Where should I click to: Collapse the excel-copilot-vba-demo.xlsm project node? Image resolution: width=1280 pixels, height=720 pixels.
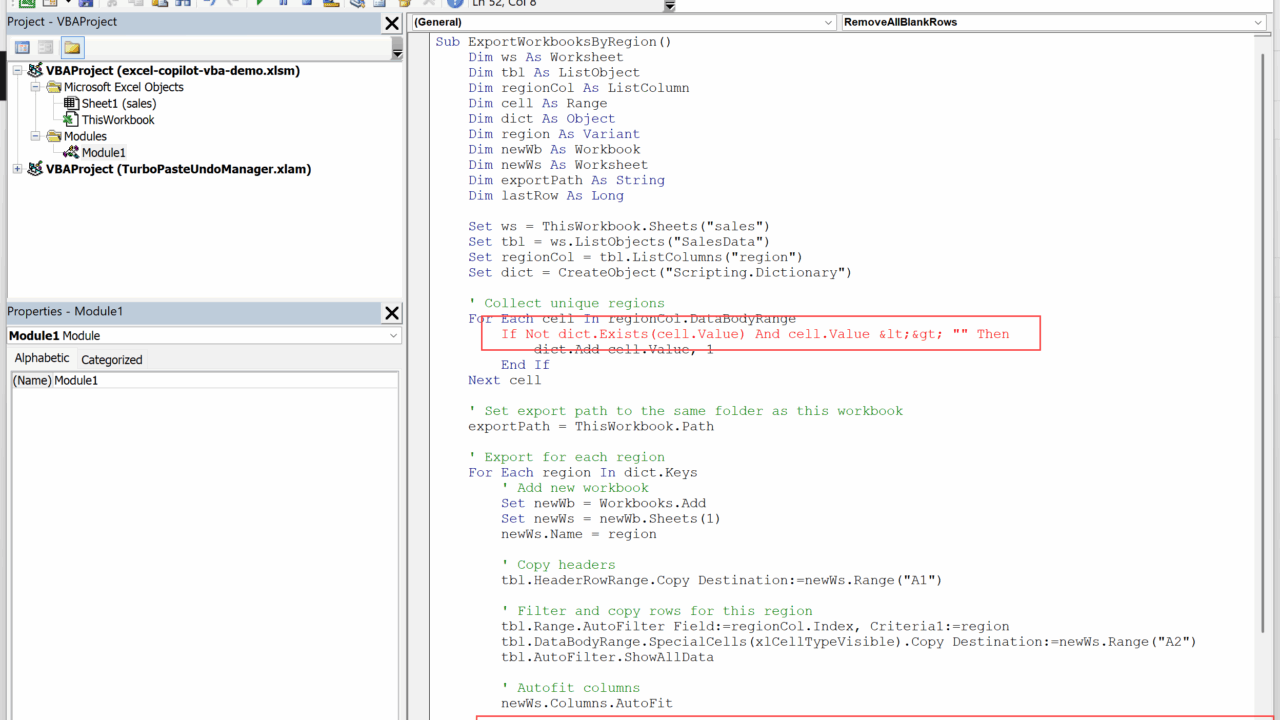click(x=17, y=71)
